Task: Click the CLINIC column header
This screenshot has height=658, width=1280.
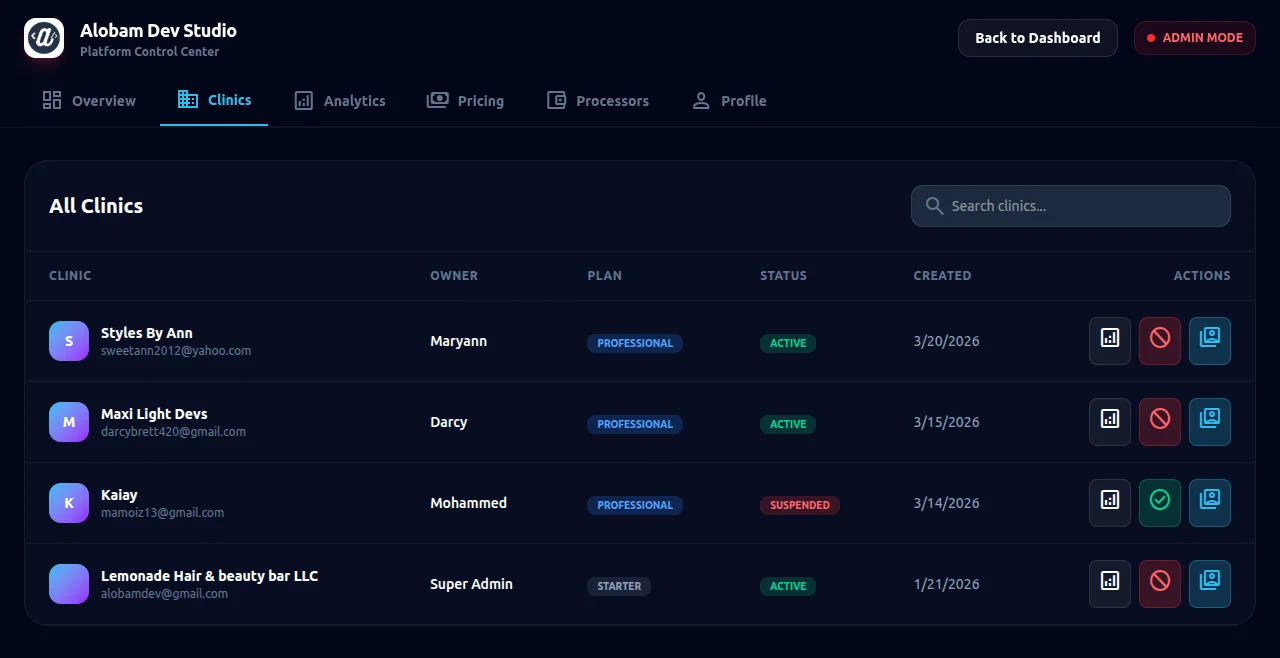Action: [x=70, y=276]
